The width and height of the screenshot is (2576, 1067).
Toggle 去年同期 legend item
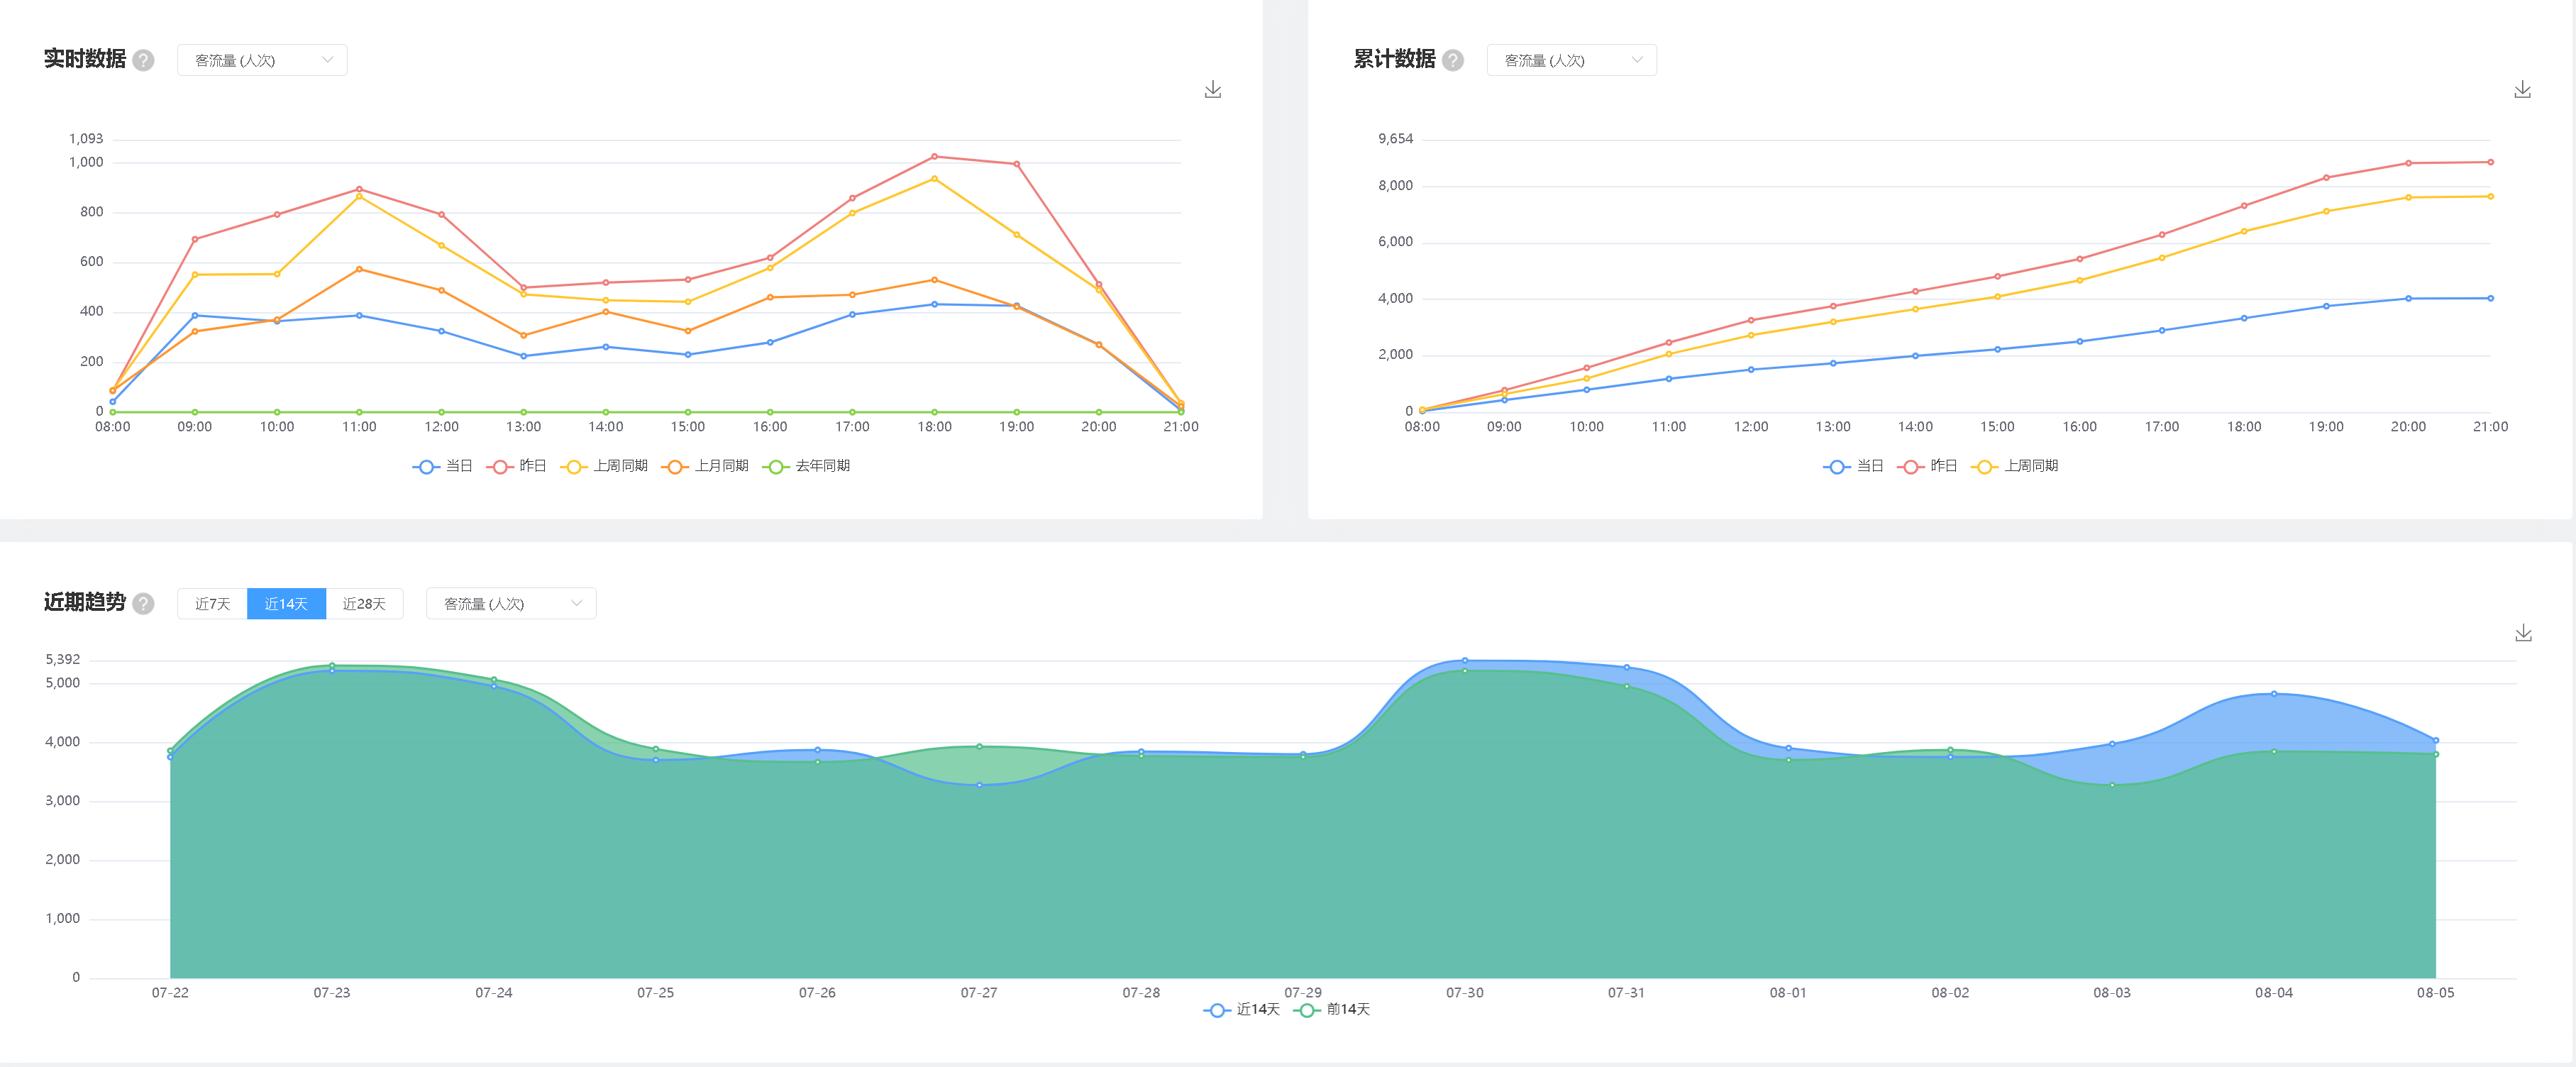807,466
